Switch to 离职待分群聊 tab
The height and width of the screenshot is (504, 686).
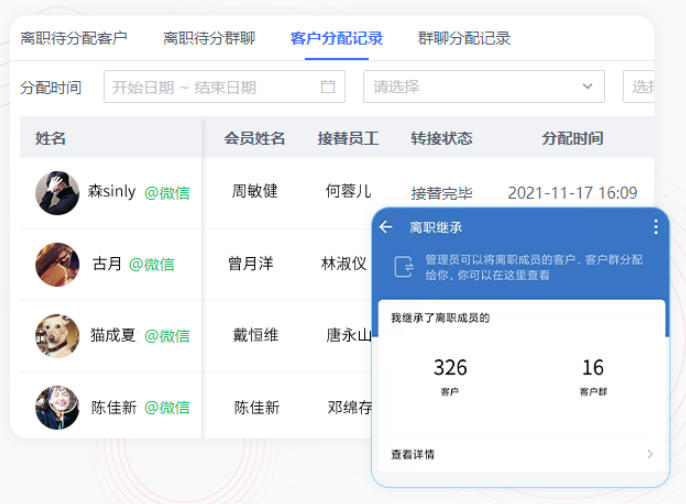tap(209, 39)
